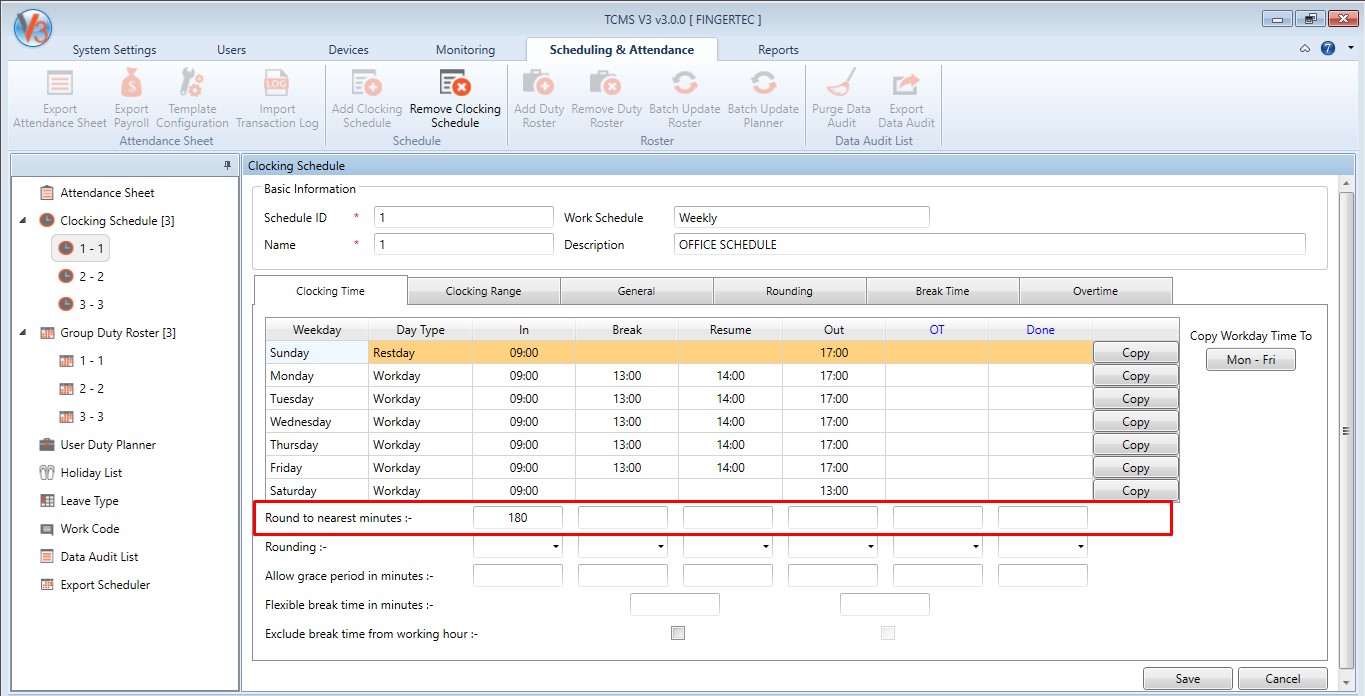
Task: Click Export Payroll ribbon icon
Action: (131, 98)
